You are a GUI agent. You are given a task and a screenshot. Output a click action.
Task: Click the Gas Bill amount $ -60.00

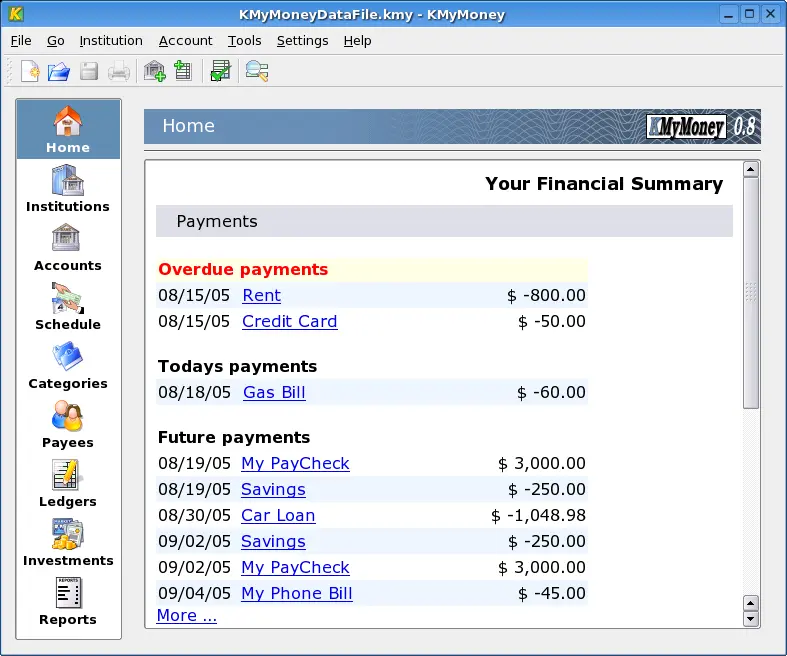pos(551,392)
